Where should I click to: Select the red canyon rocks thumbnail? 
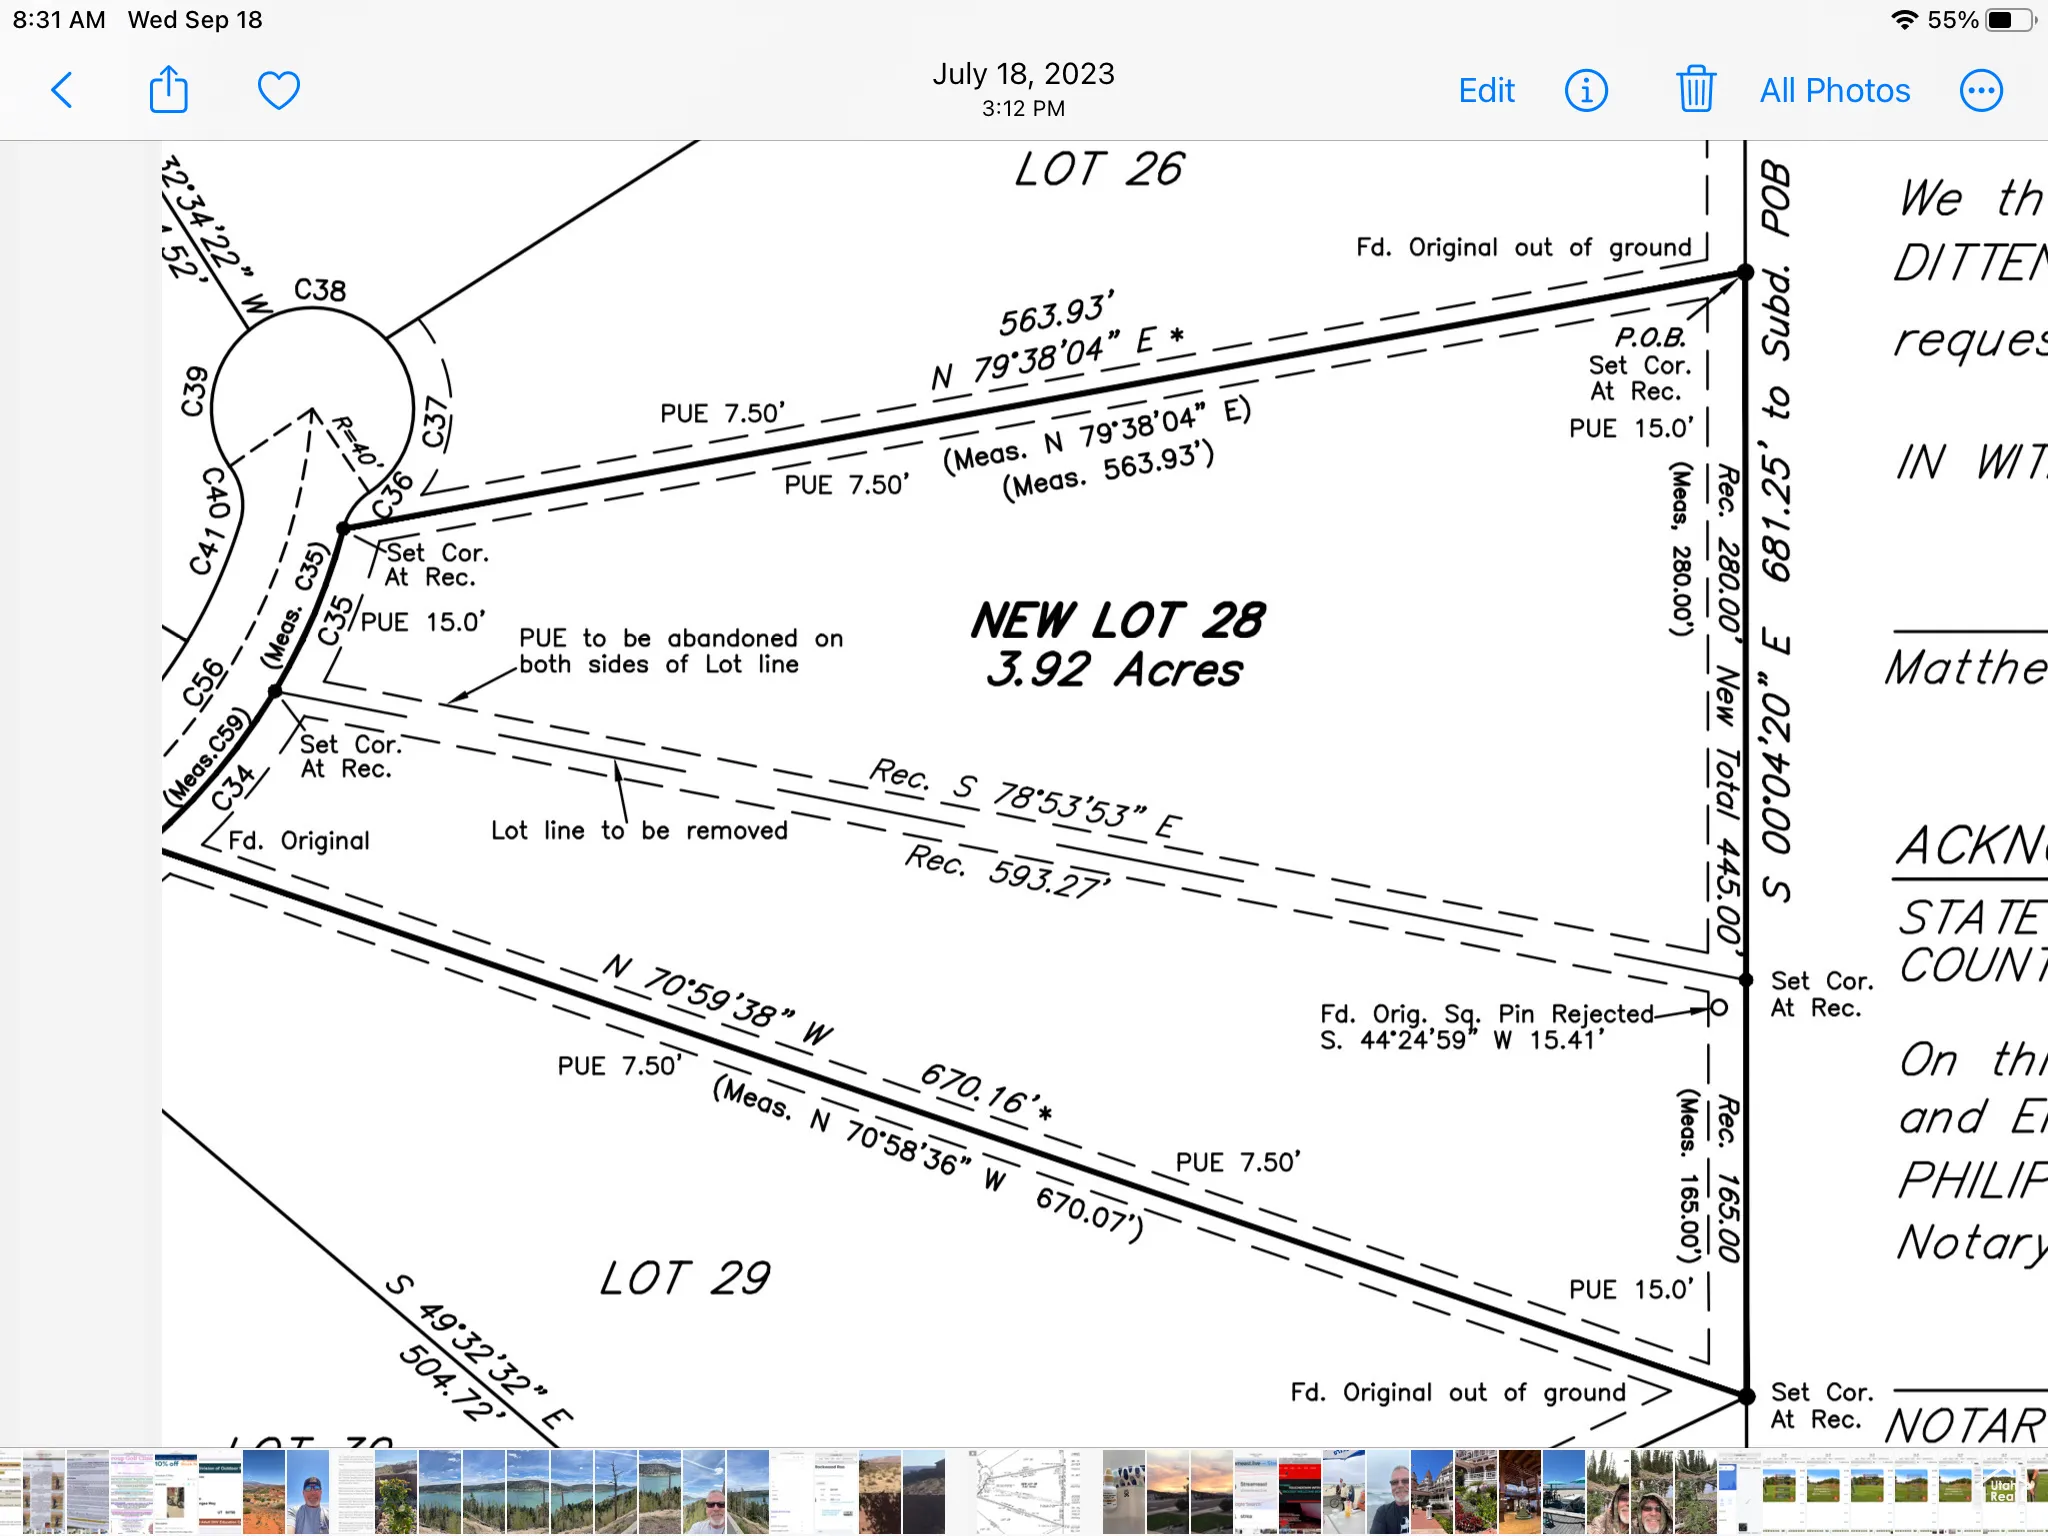pos(880,1492)
